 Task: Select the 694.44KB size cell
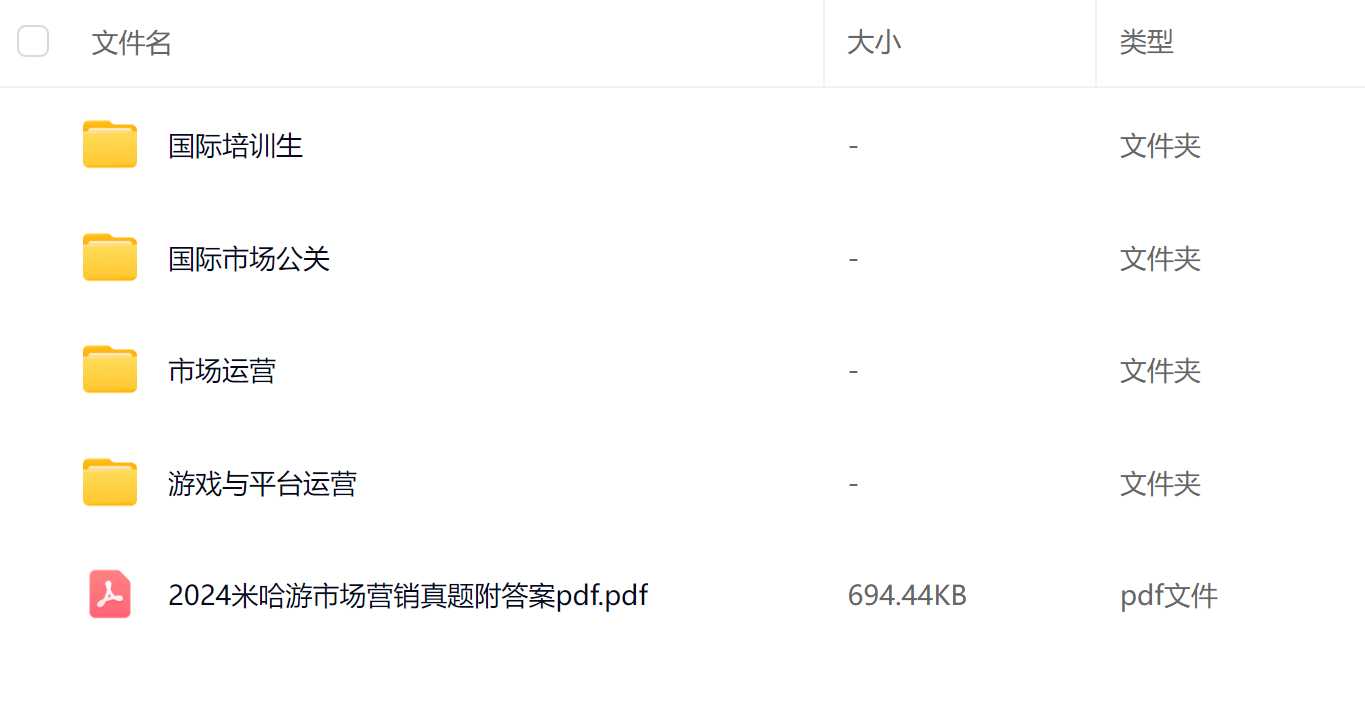(x=907, y=596)
